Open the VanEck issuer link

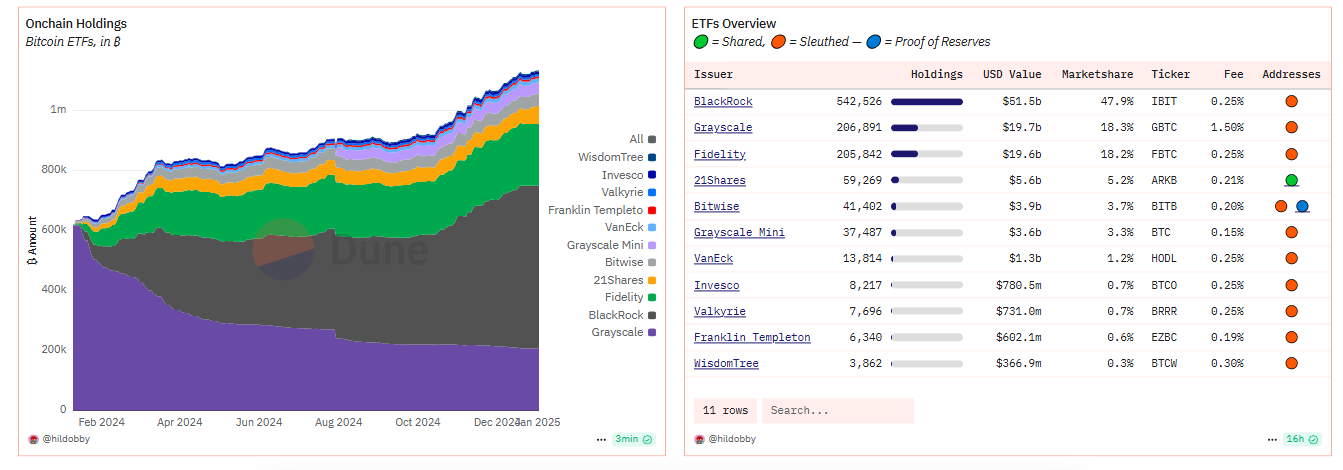(713, 258)
